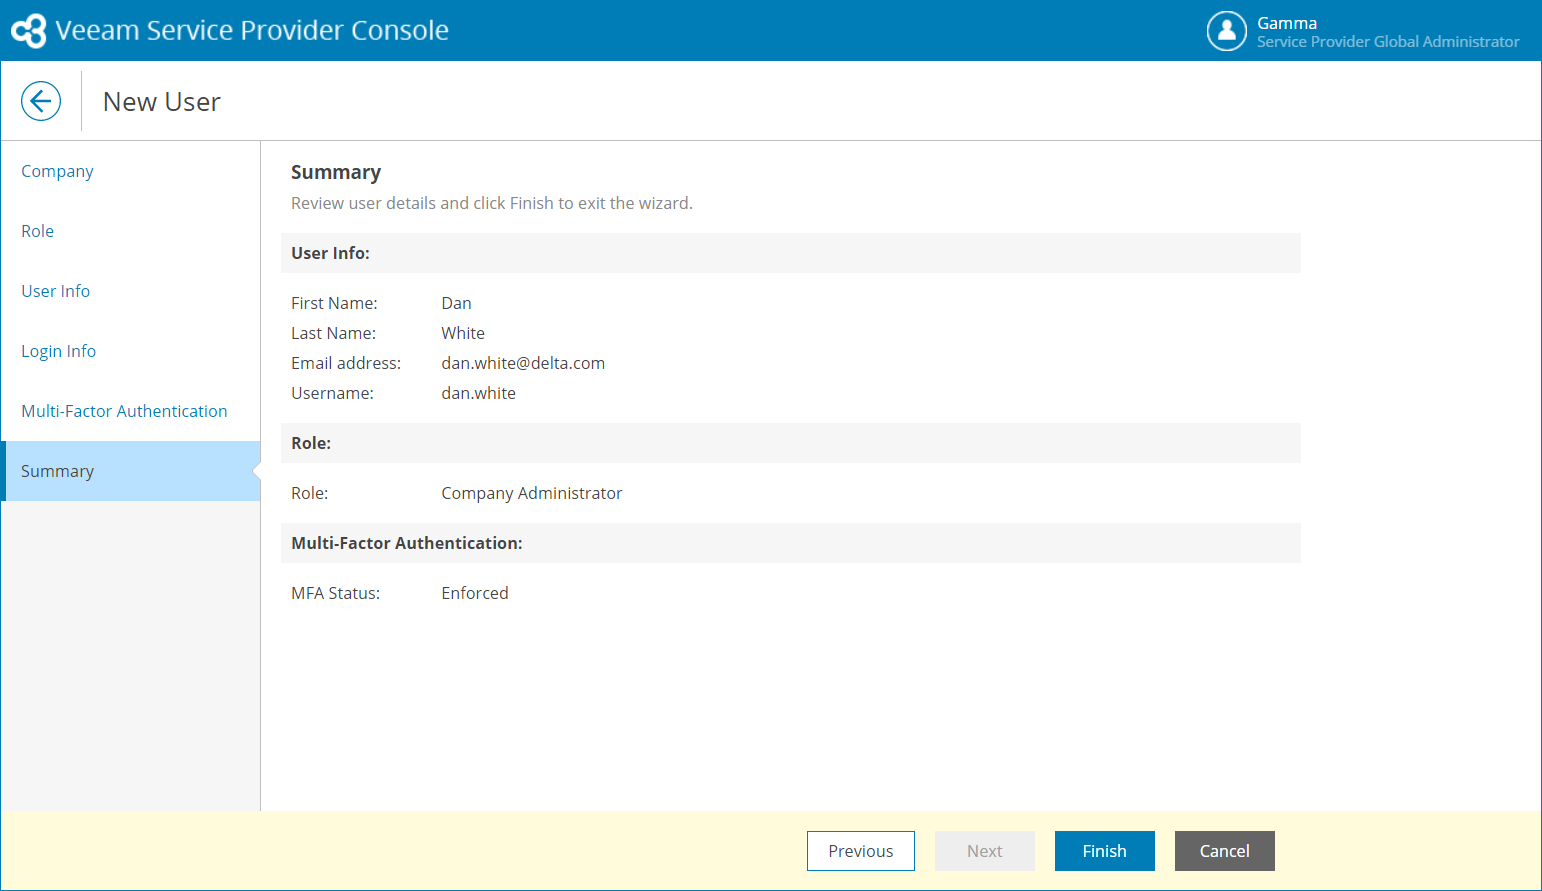Click the email dan.white@delta.com
Image resolution: width=1542 pixels, height=891 pixels.
click(x=523, y=363)
